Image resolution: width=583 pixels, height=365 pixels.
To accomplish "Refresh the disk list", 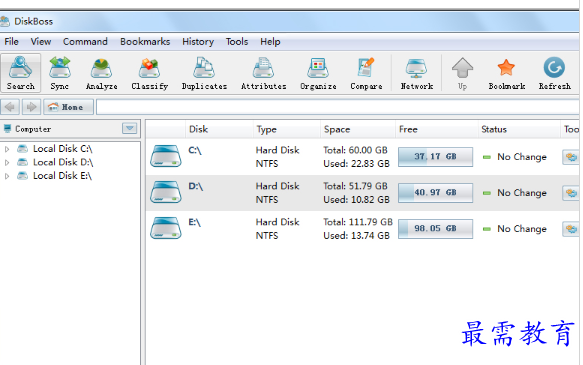I will pos(554,73).
